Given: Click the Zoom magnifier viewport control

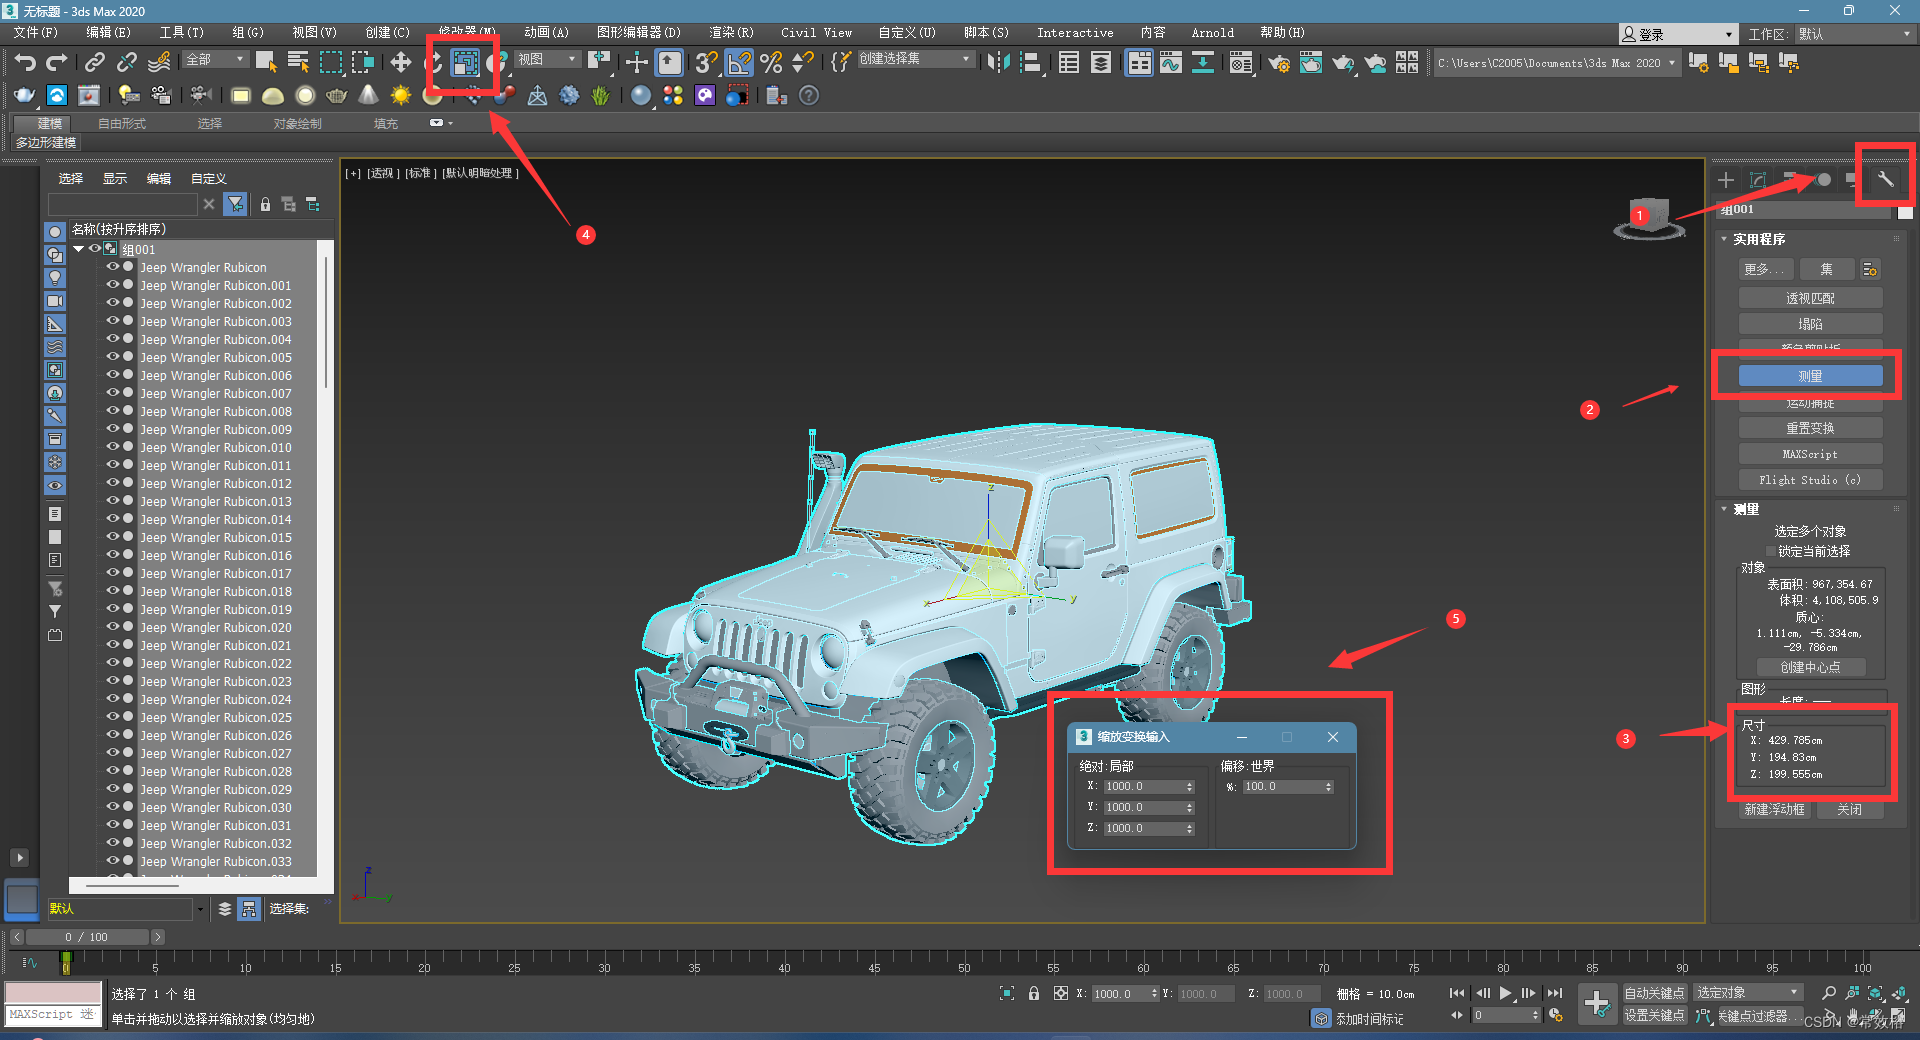Looking at the screenshot, I should pyautogui.click(x=1829, y=993).
